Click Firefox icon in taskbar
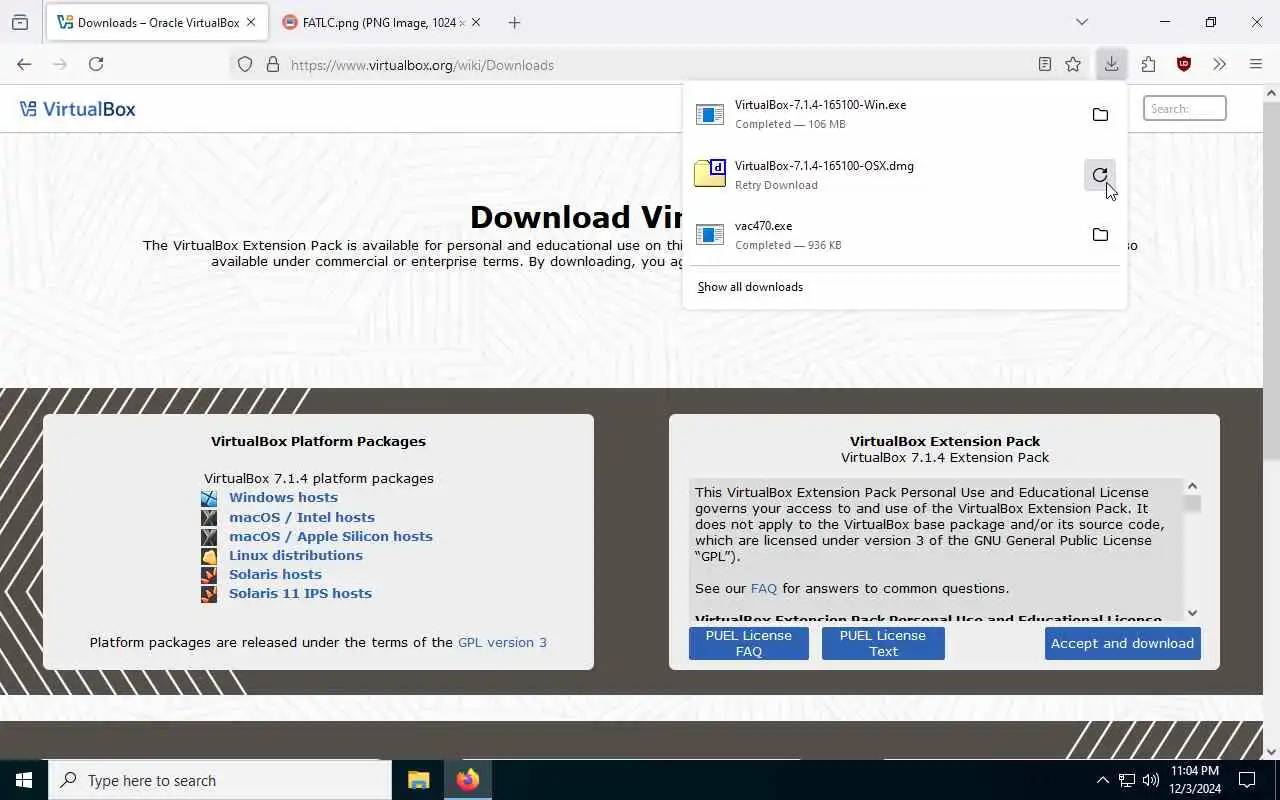This screenshot has height=800, width=1280. pyautogui.click(x=467, y=780)
